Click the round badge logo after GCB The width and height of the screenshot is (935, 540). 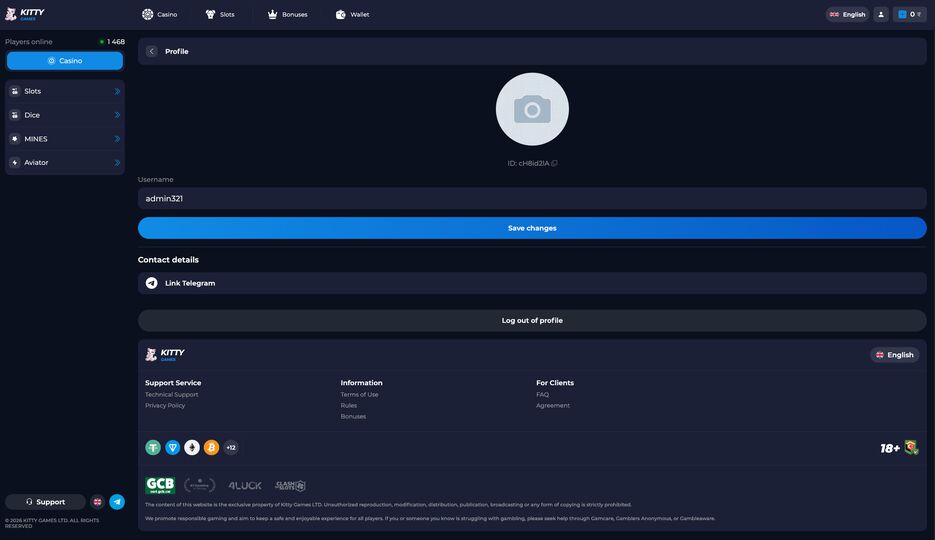tap(200, 485)
